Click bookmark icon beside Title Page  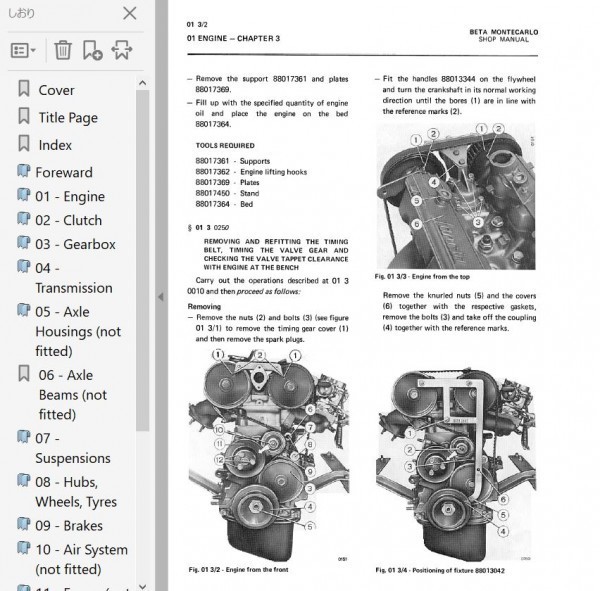pos(24,116)
